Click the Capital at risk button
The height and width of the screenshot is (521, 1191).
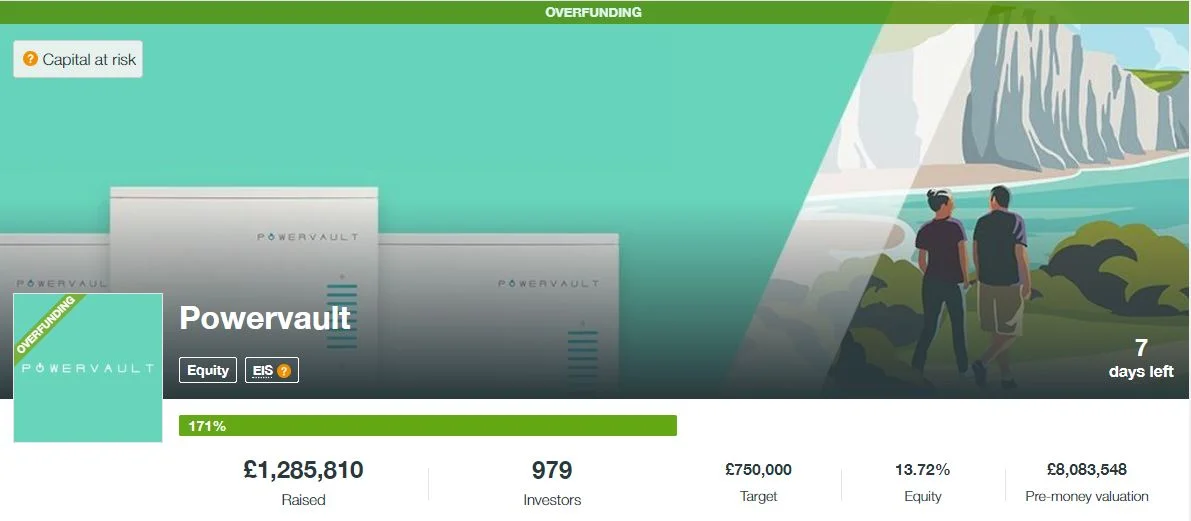coord(78,59)
